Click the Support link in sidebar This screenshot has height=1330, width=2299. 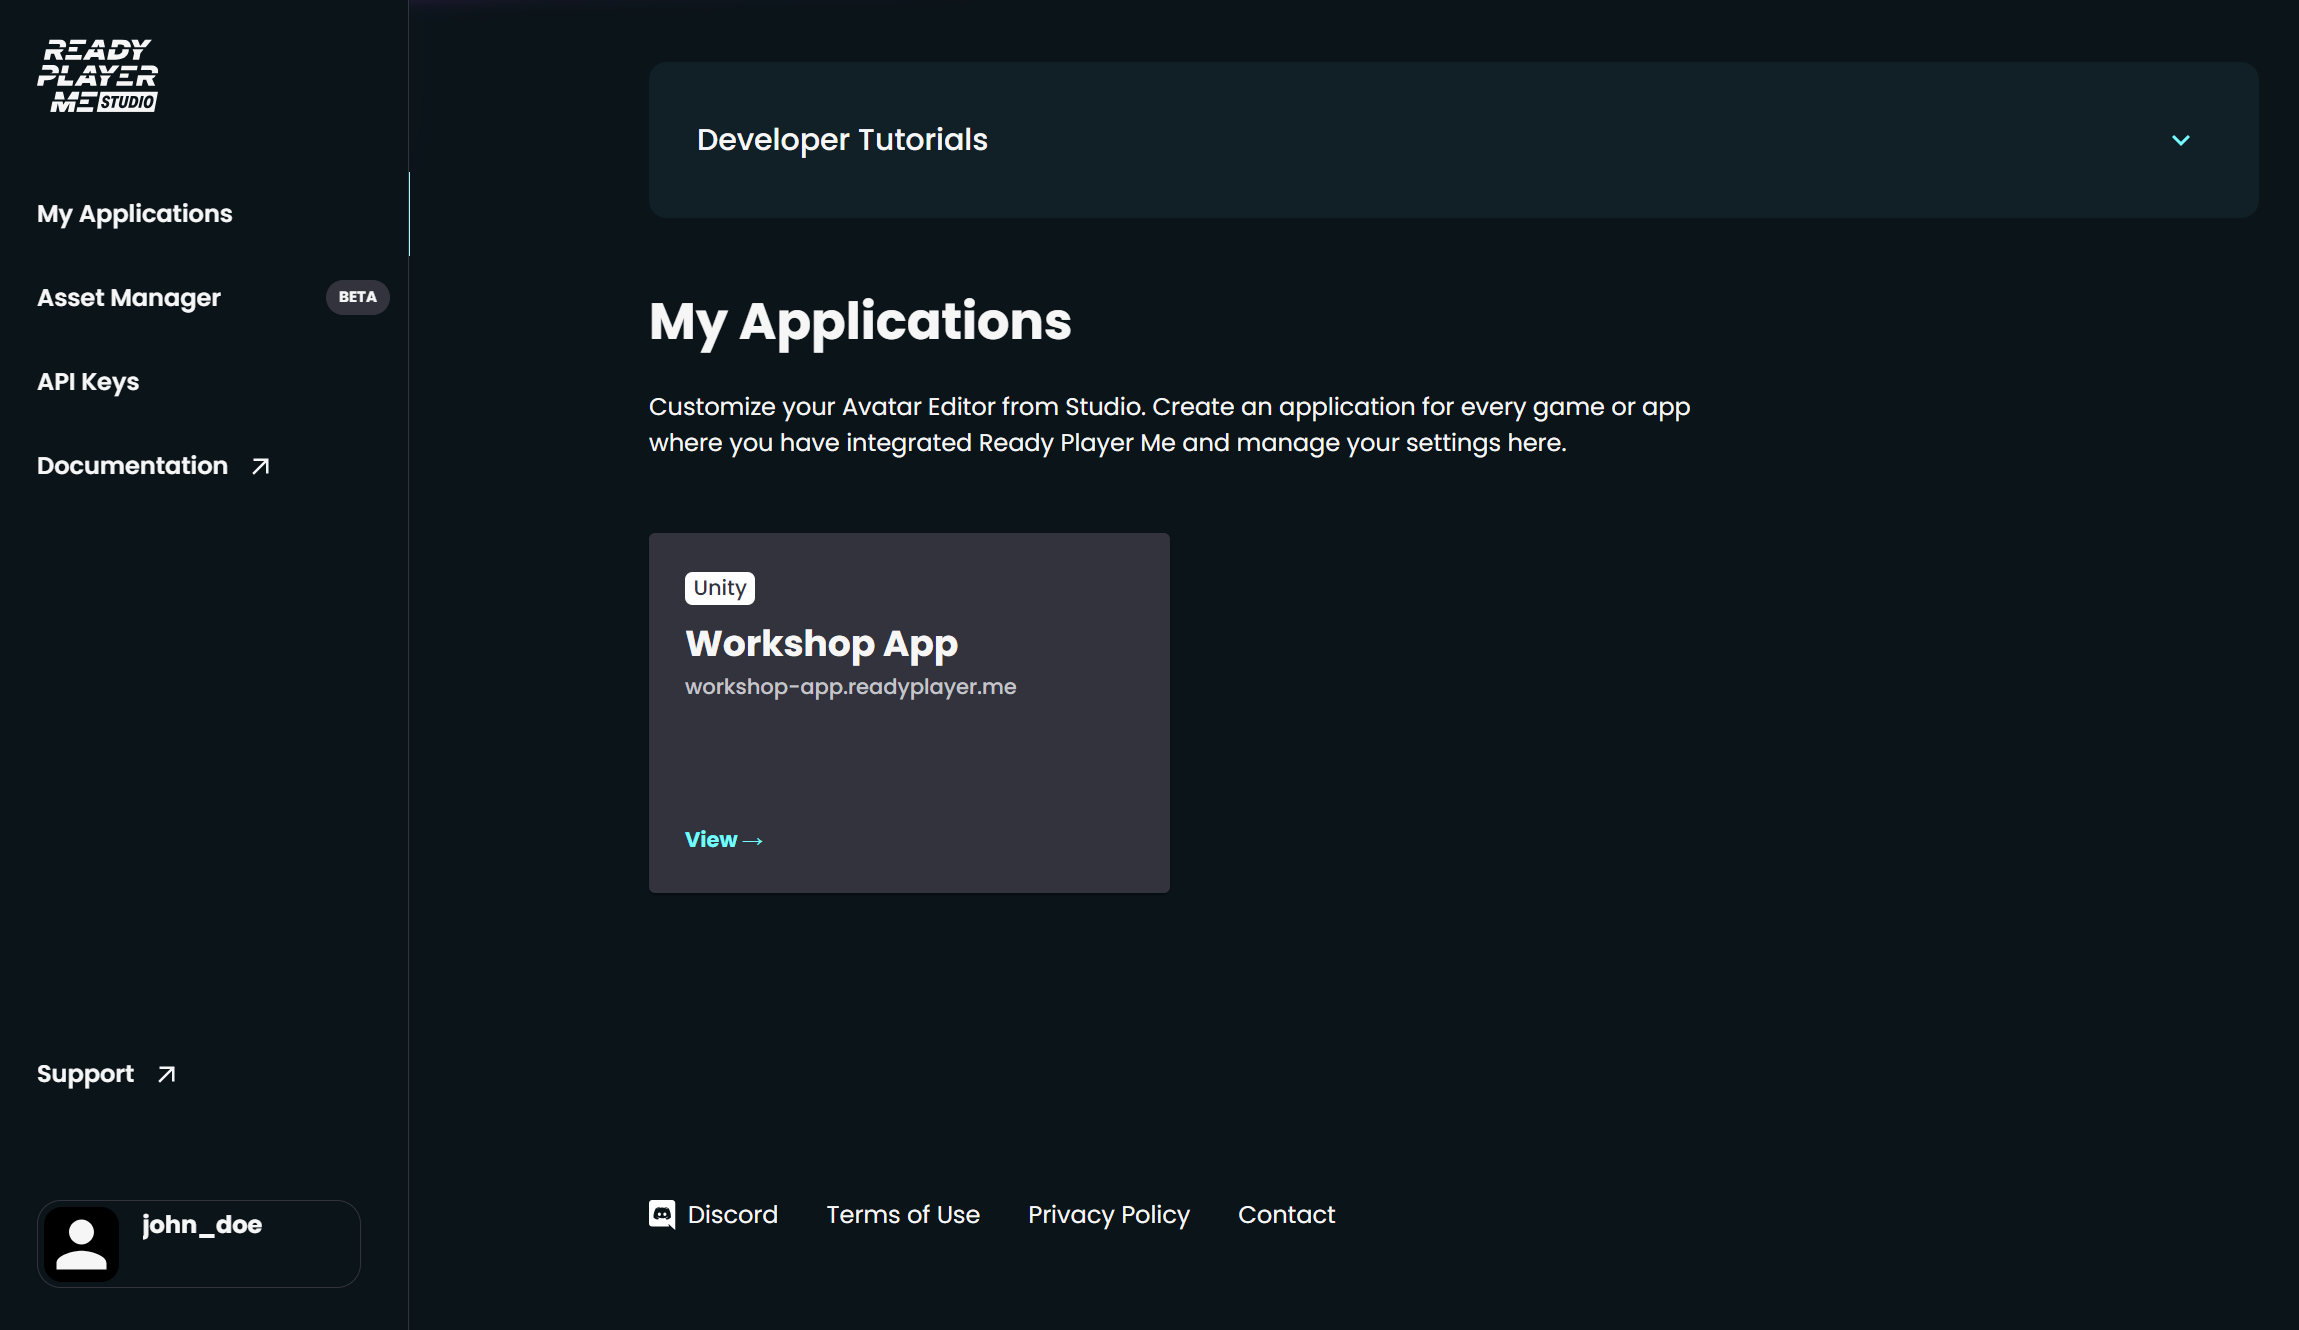[x=85, y=1074]
